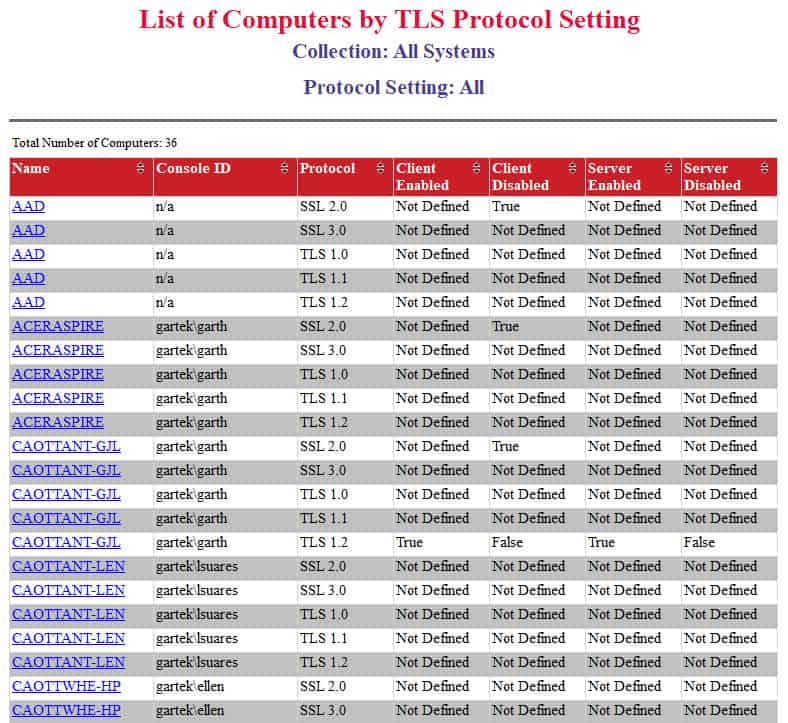Select the True cell in CAOTTANT-GJL Client Enabled
The width and height of the screenshot is (788, 723).
410,543
